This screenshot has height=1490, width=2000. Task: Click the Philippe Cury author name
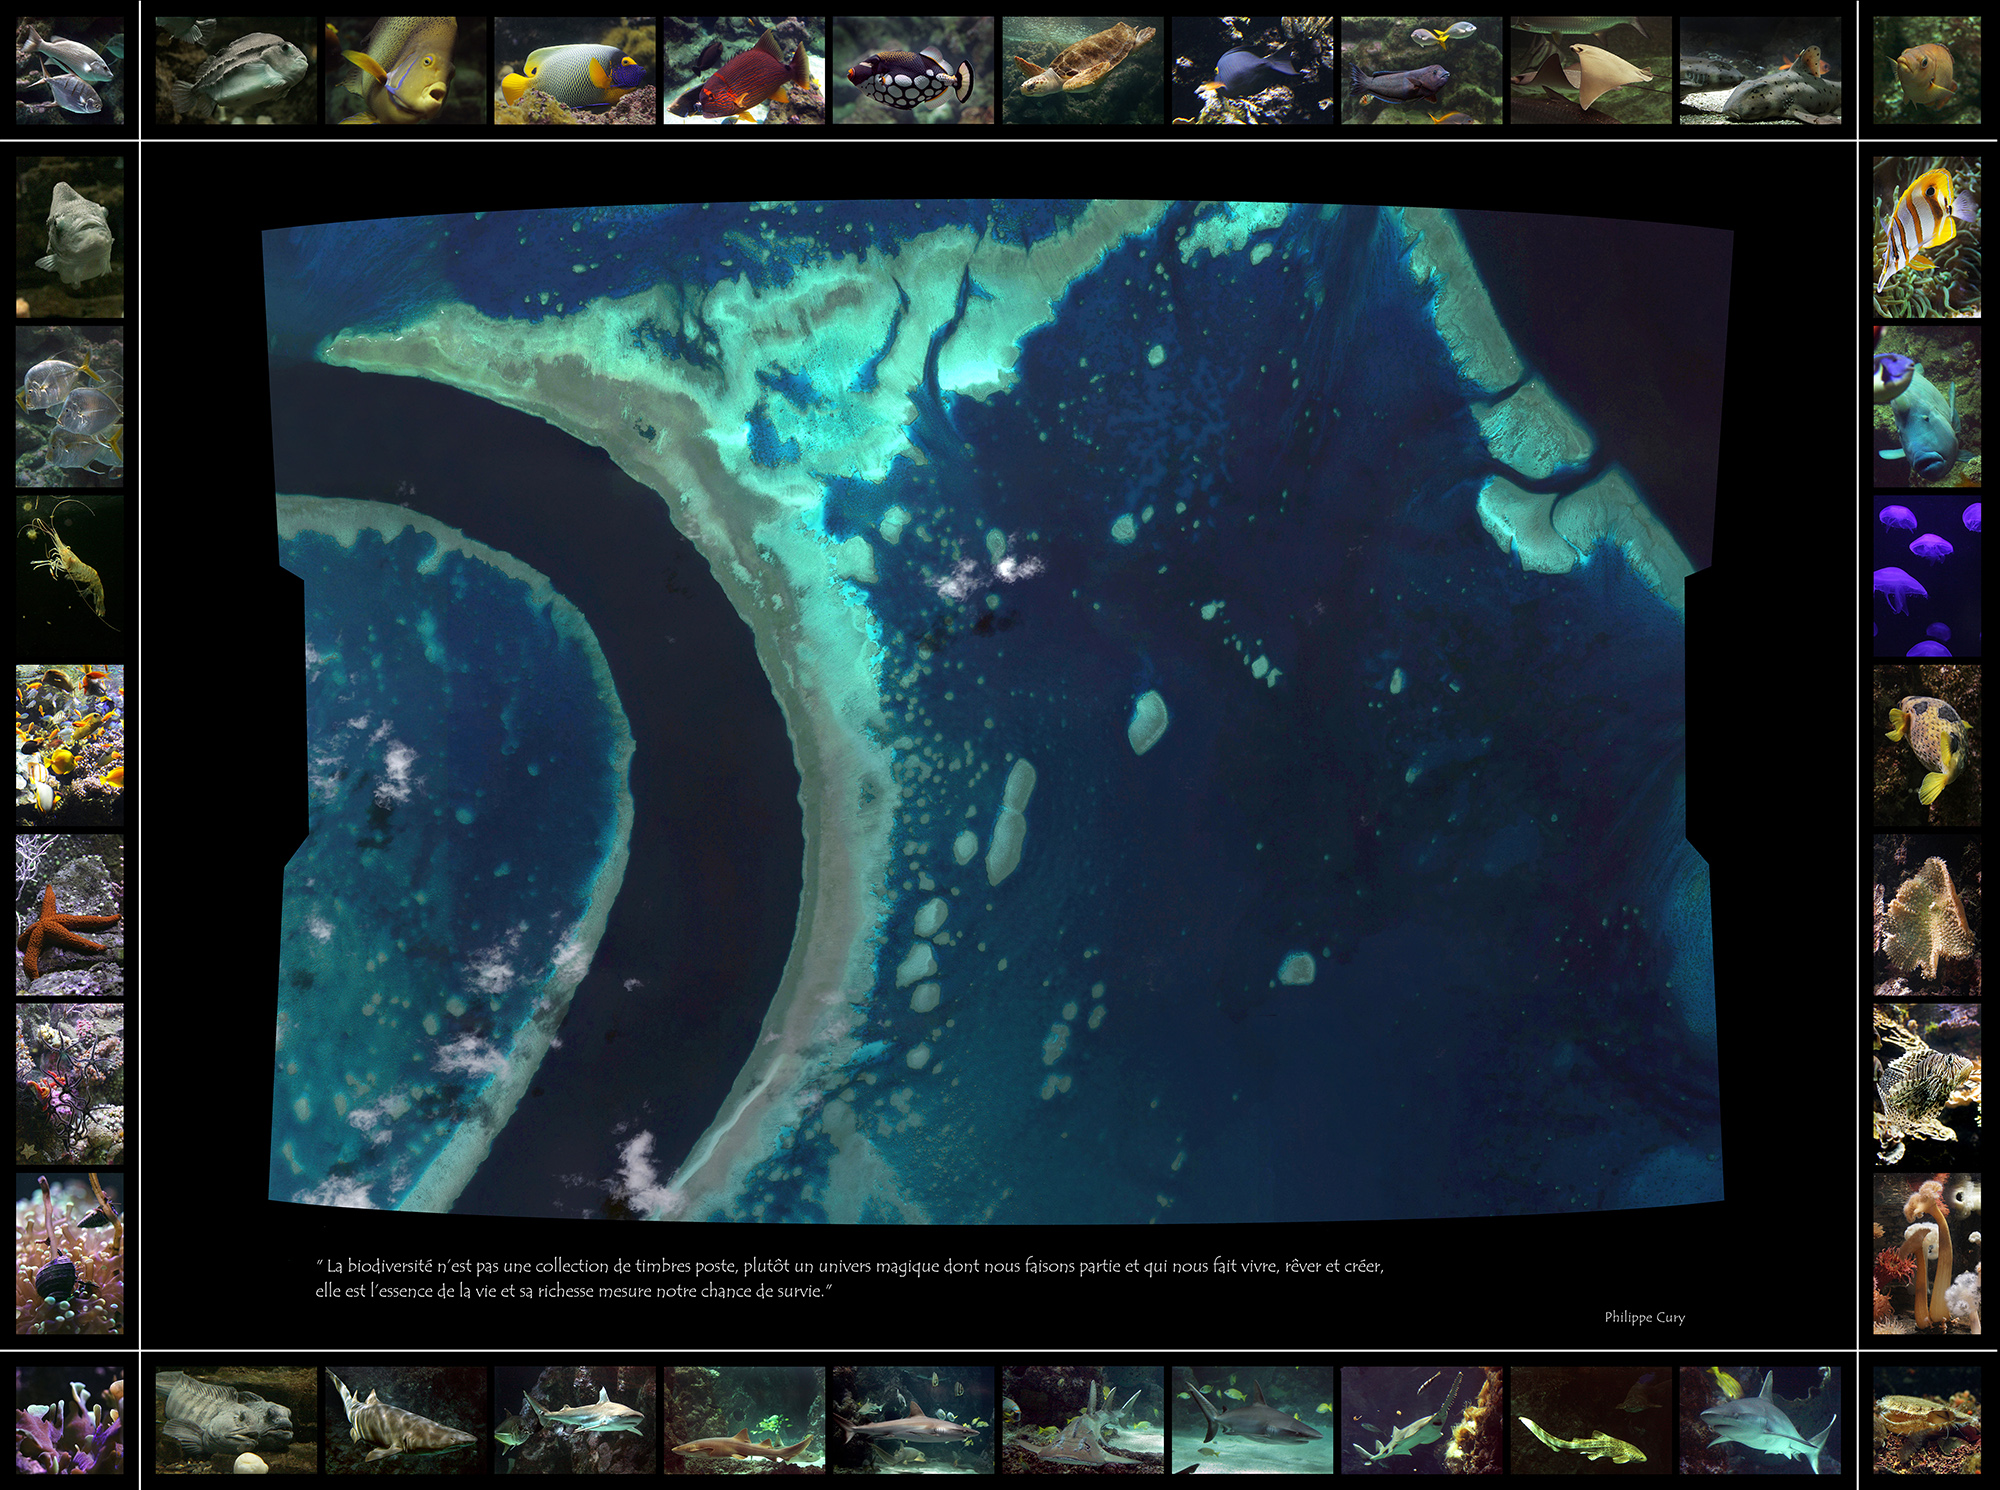pyautogui.click(x=1644, y=1317)
